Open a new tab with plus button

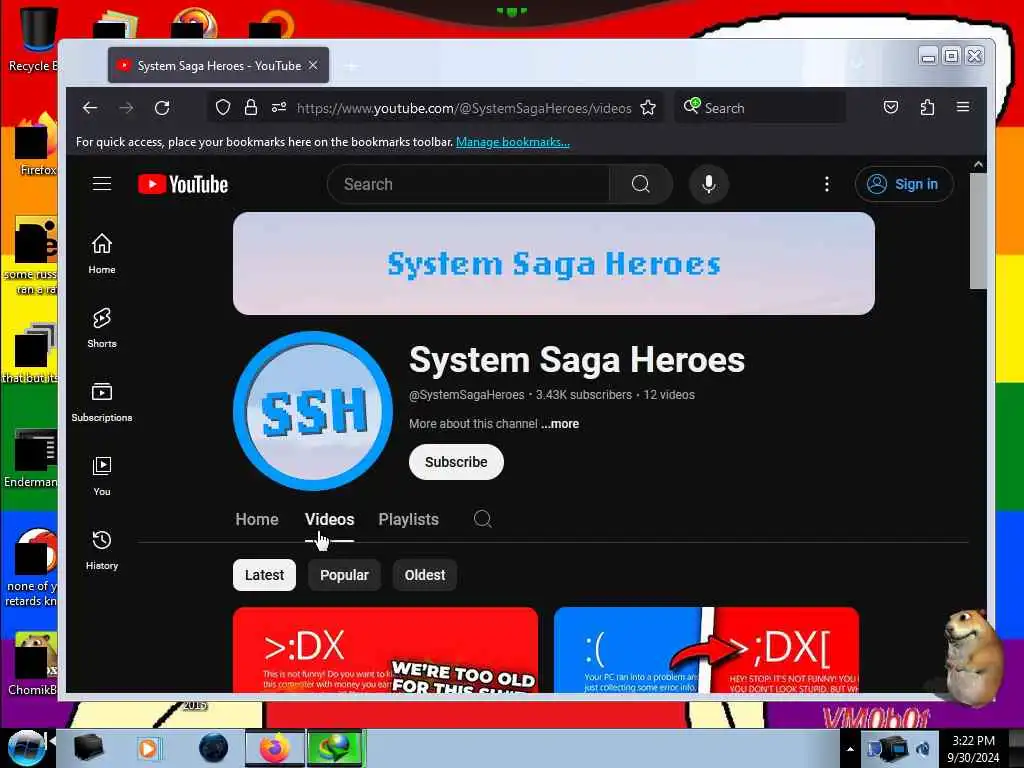click(351, 65)
